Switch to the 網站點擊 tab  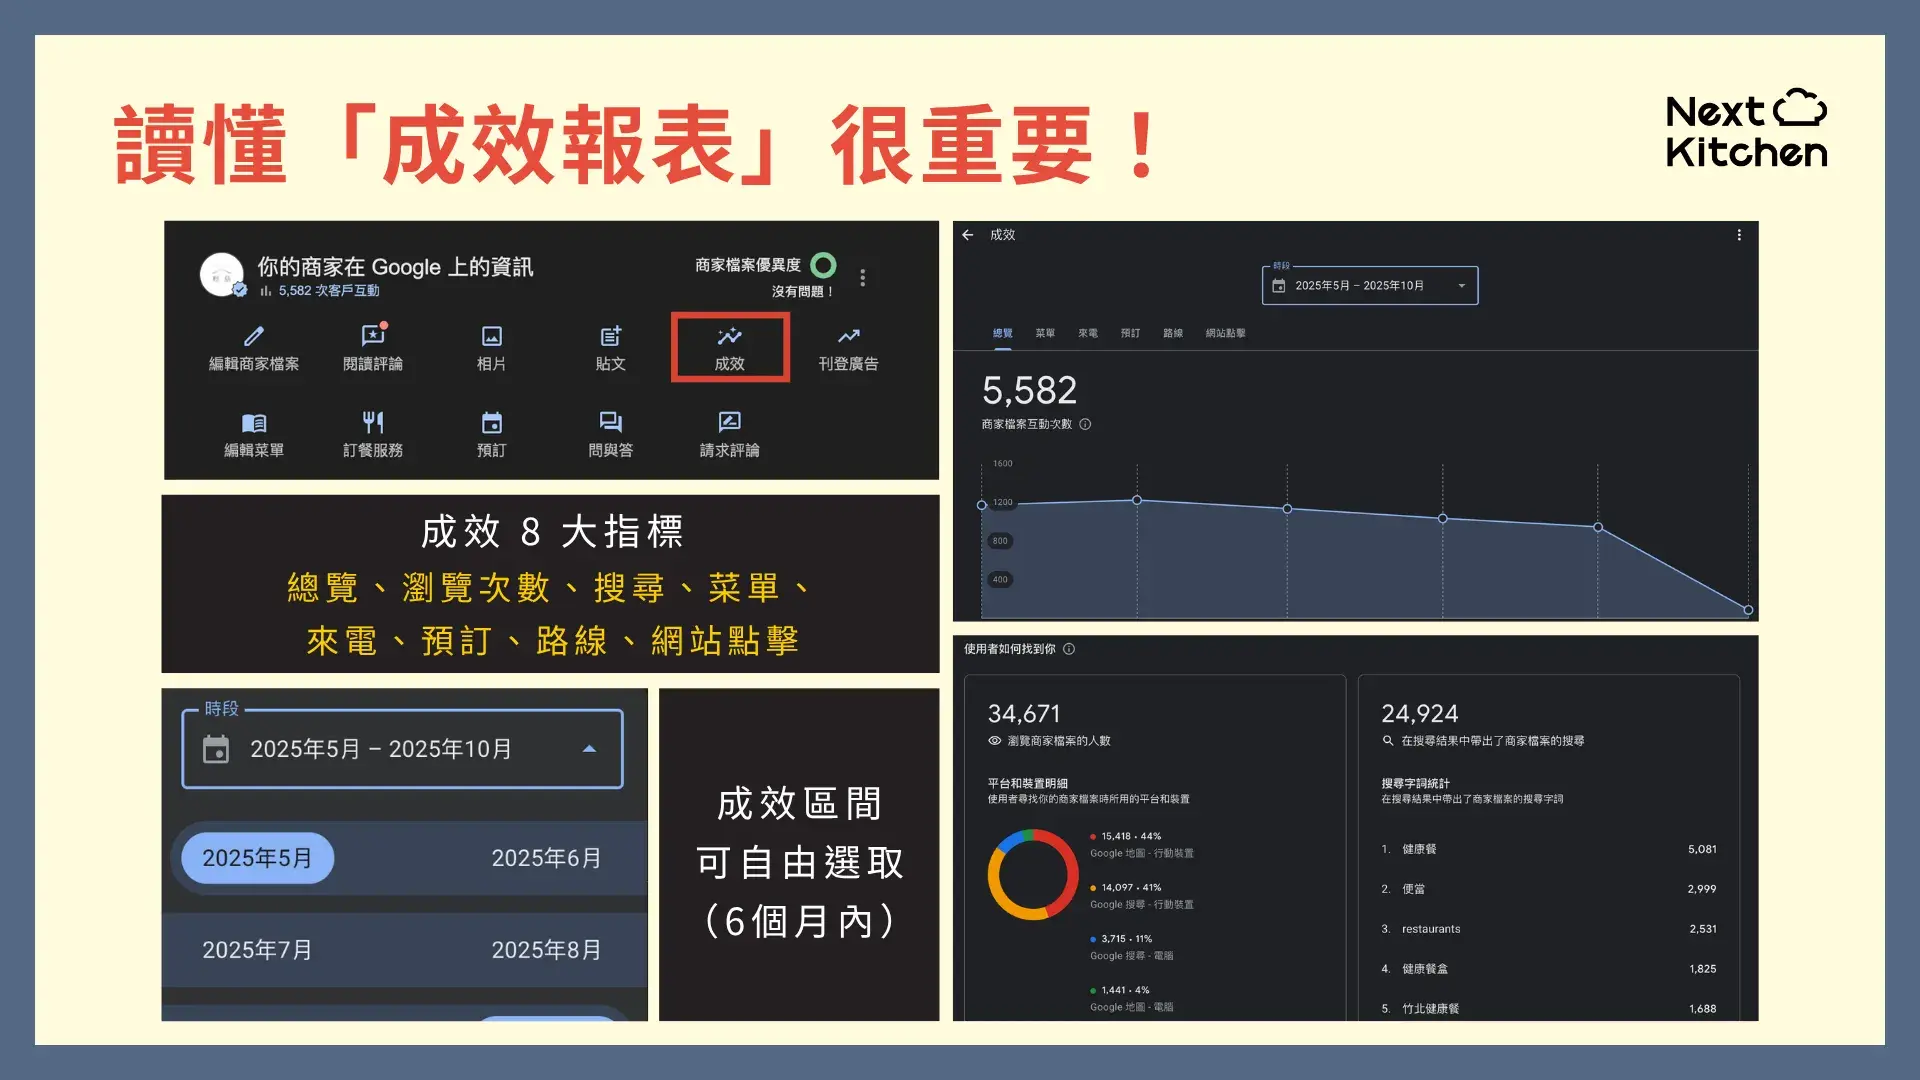pos(1225,333)
